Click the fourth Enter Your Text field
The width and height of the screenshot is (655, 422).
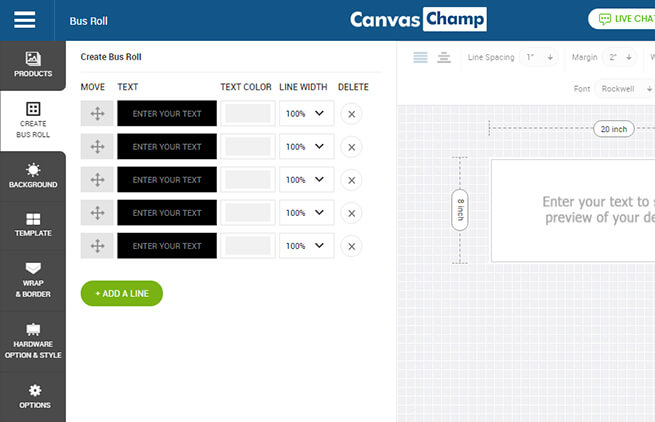point(167,213)
